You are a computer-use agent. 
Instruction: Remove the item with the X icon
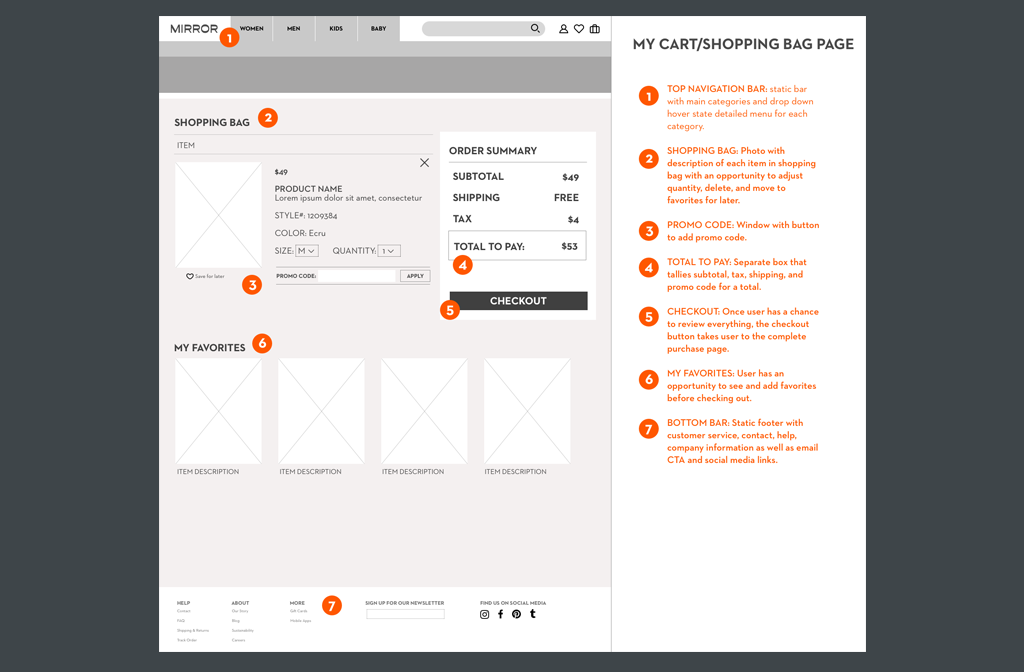(x=424, y=163)
